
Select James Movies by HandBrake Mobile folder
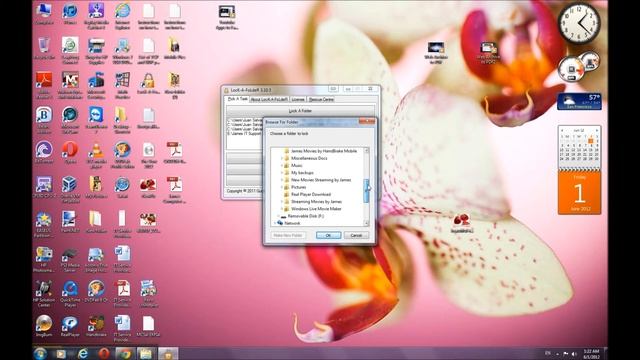pyautogui.click(x=324, y=151)
